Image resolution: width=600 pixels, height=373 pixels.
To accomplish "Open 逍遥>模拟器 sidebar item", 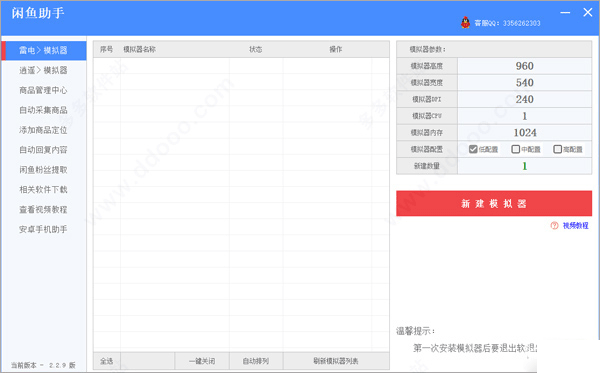I will pos(43,70).
